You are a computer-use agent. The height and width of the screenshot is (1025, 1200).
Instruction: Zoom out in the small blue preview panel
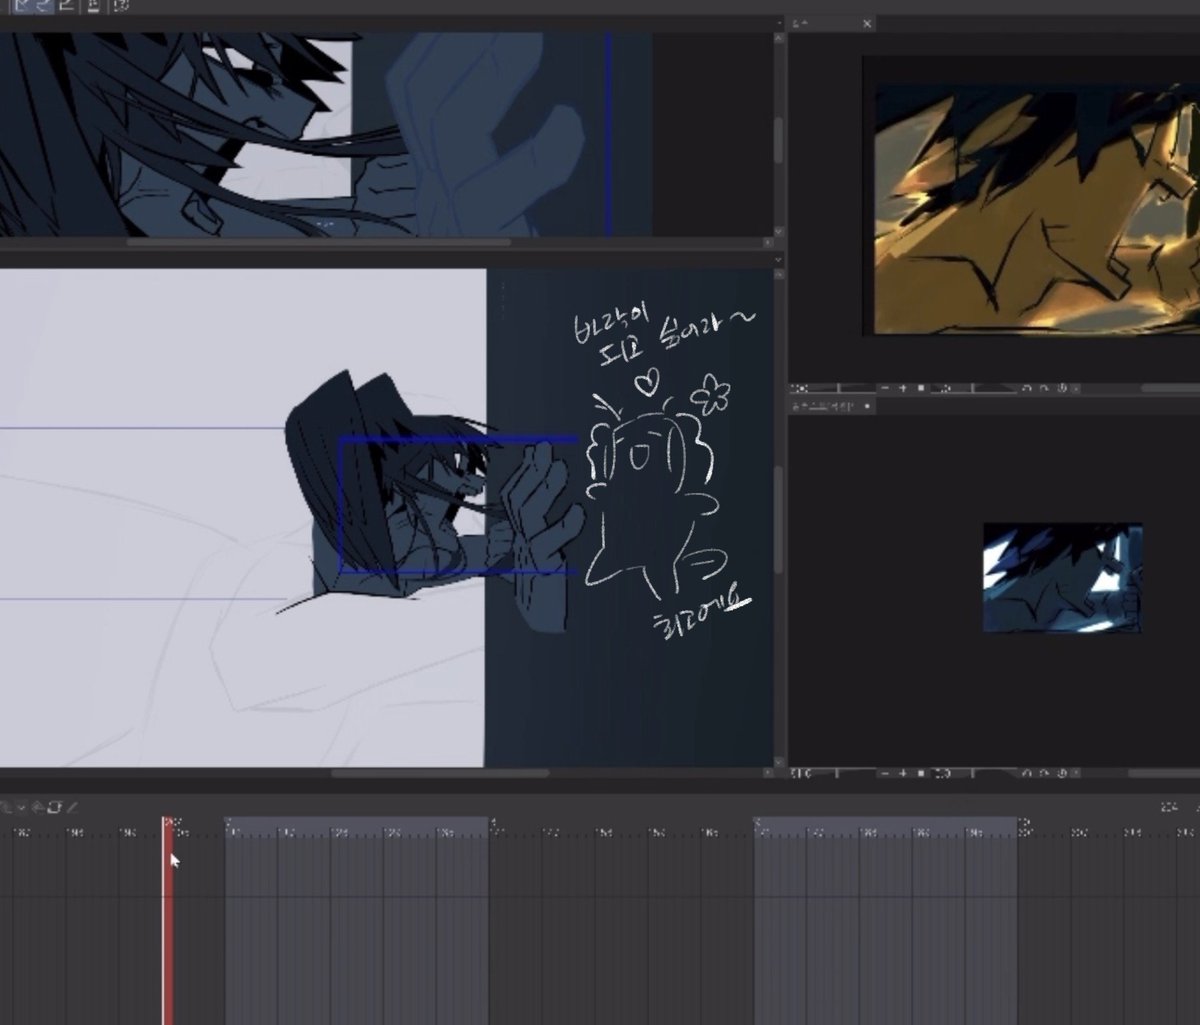885,773
